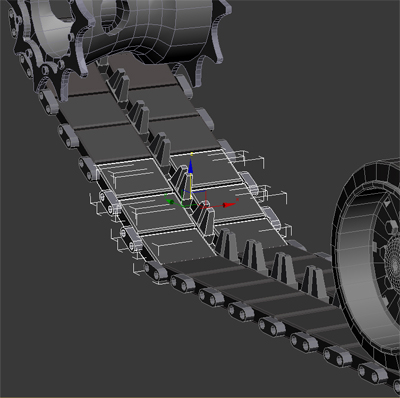Select the end connector at the bottom-right corner

(372, 373)
